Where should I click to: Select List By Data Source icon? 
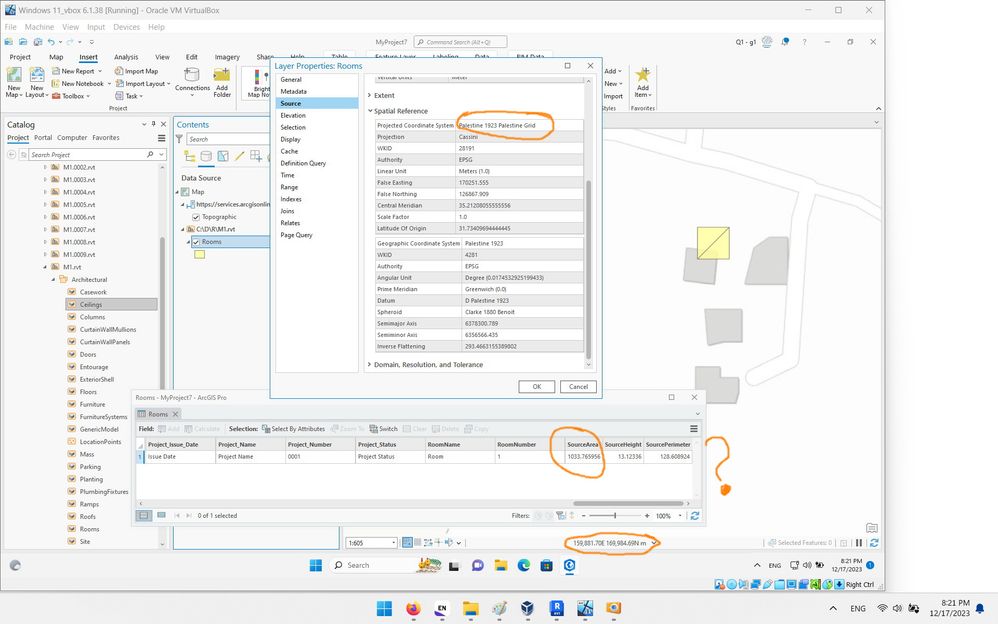pos(206,156)
